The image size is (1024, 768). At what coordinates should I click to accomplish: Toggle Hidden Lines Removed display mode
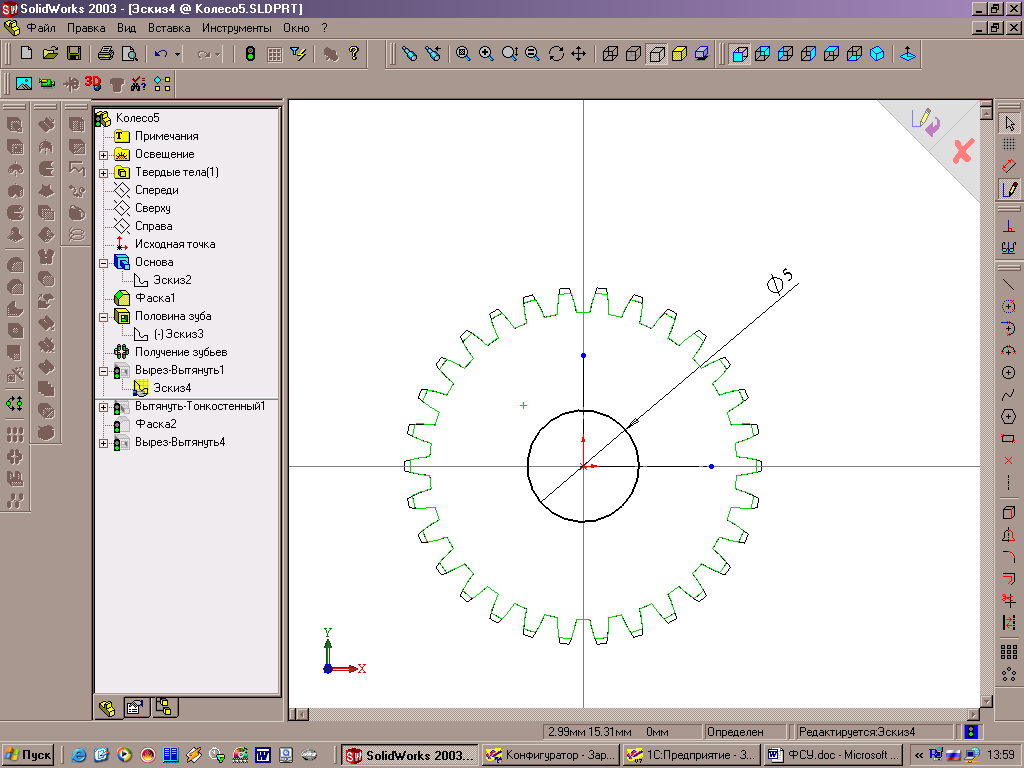[x=656, y=54]
